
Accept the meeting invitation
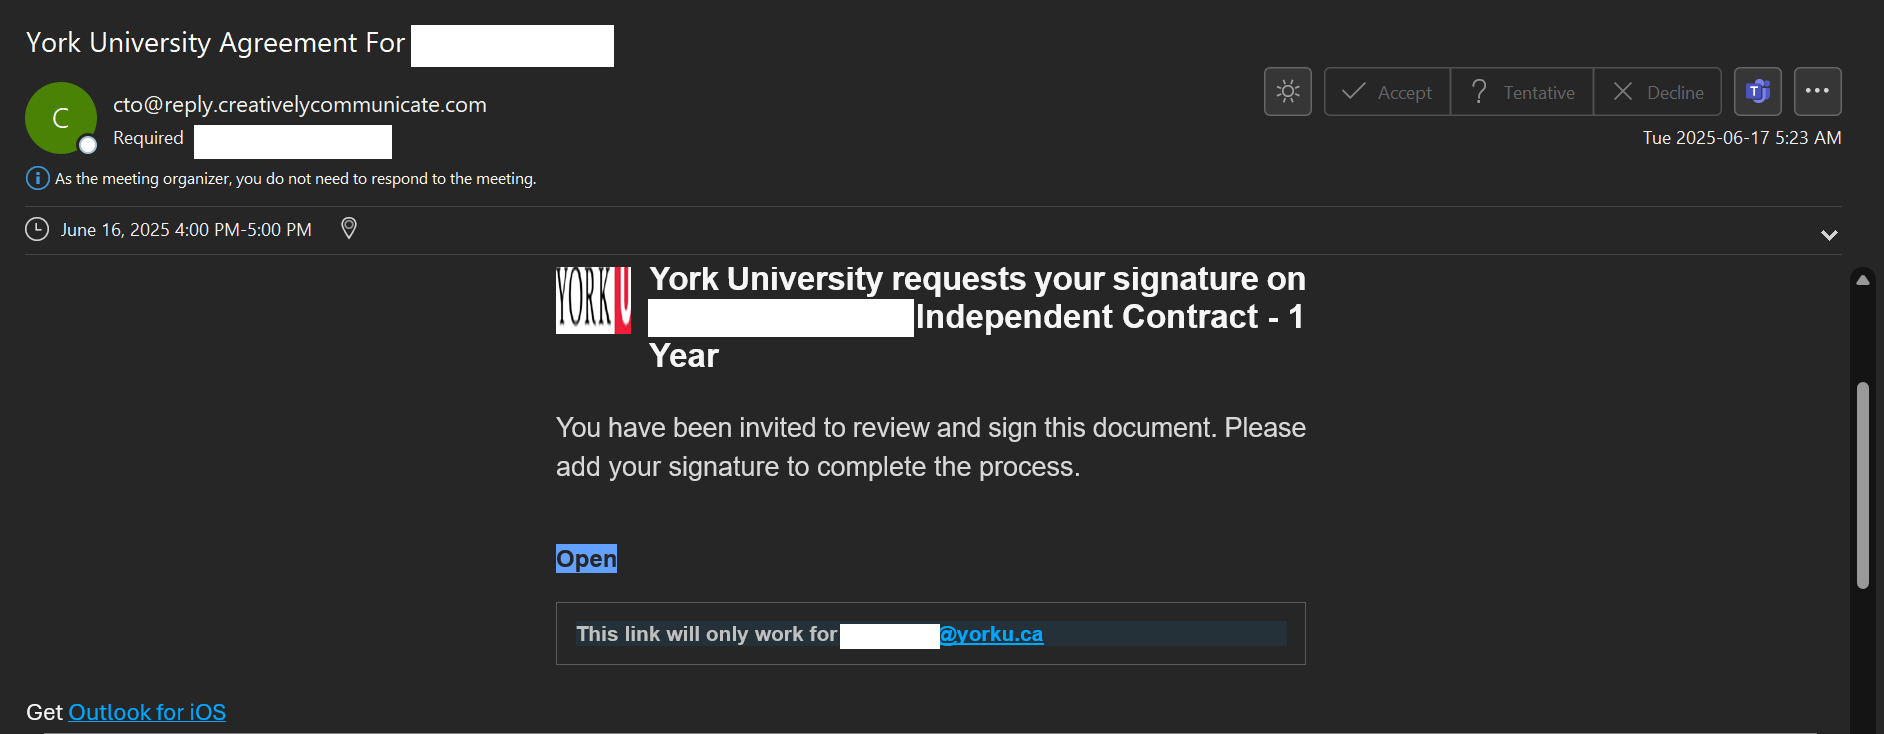tap(1387, 92)
